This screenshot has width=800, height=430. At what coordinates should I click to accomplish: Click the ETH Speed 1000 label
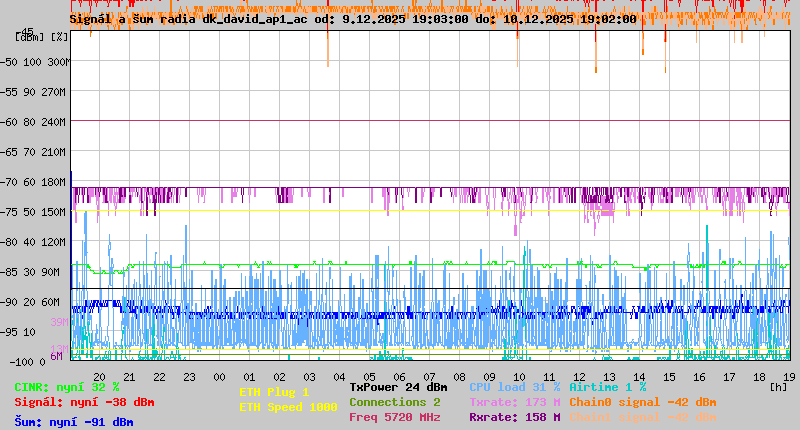coord(288,407)
